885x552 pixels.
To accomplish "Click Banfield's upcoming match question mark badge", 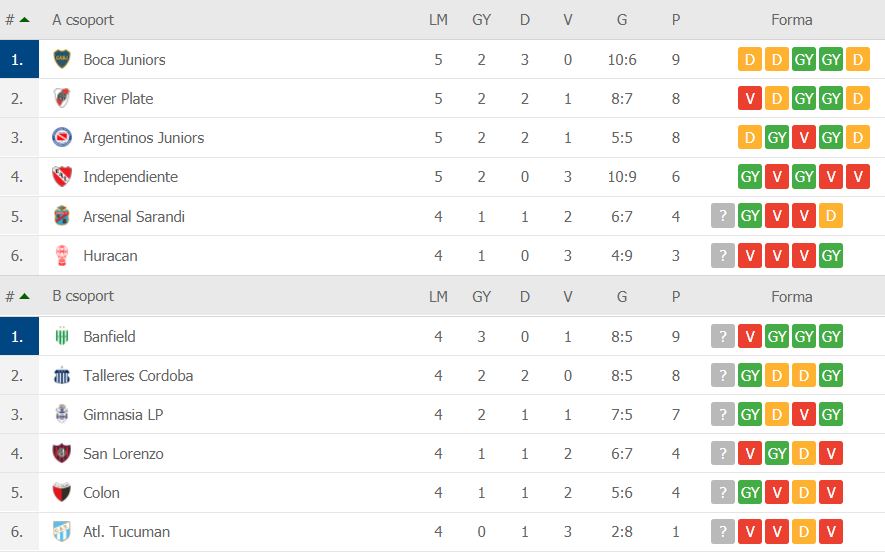I will point(722,336).
